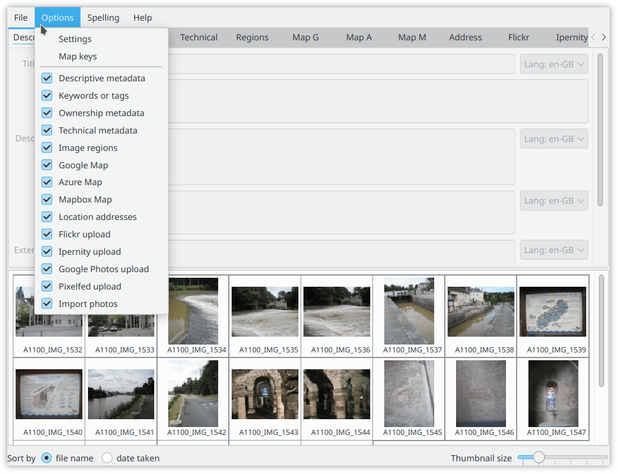Open Description language dropdown
The width and height of the screenshot is (618, 474).
(x=554, y=139)
